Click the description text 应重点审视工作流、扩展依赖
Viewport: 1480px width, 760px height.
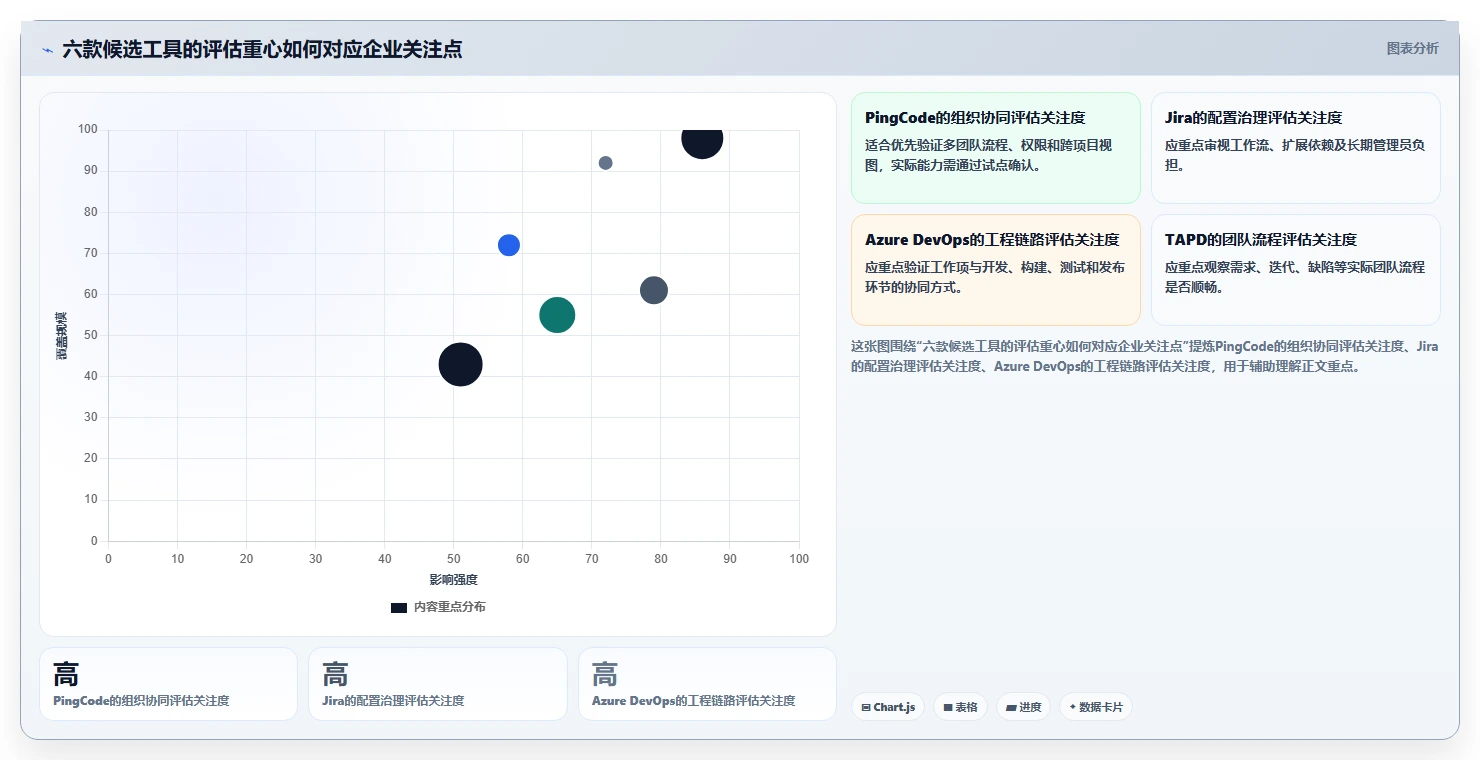(1295, 155)
